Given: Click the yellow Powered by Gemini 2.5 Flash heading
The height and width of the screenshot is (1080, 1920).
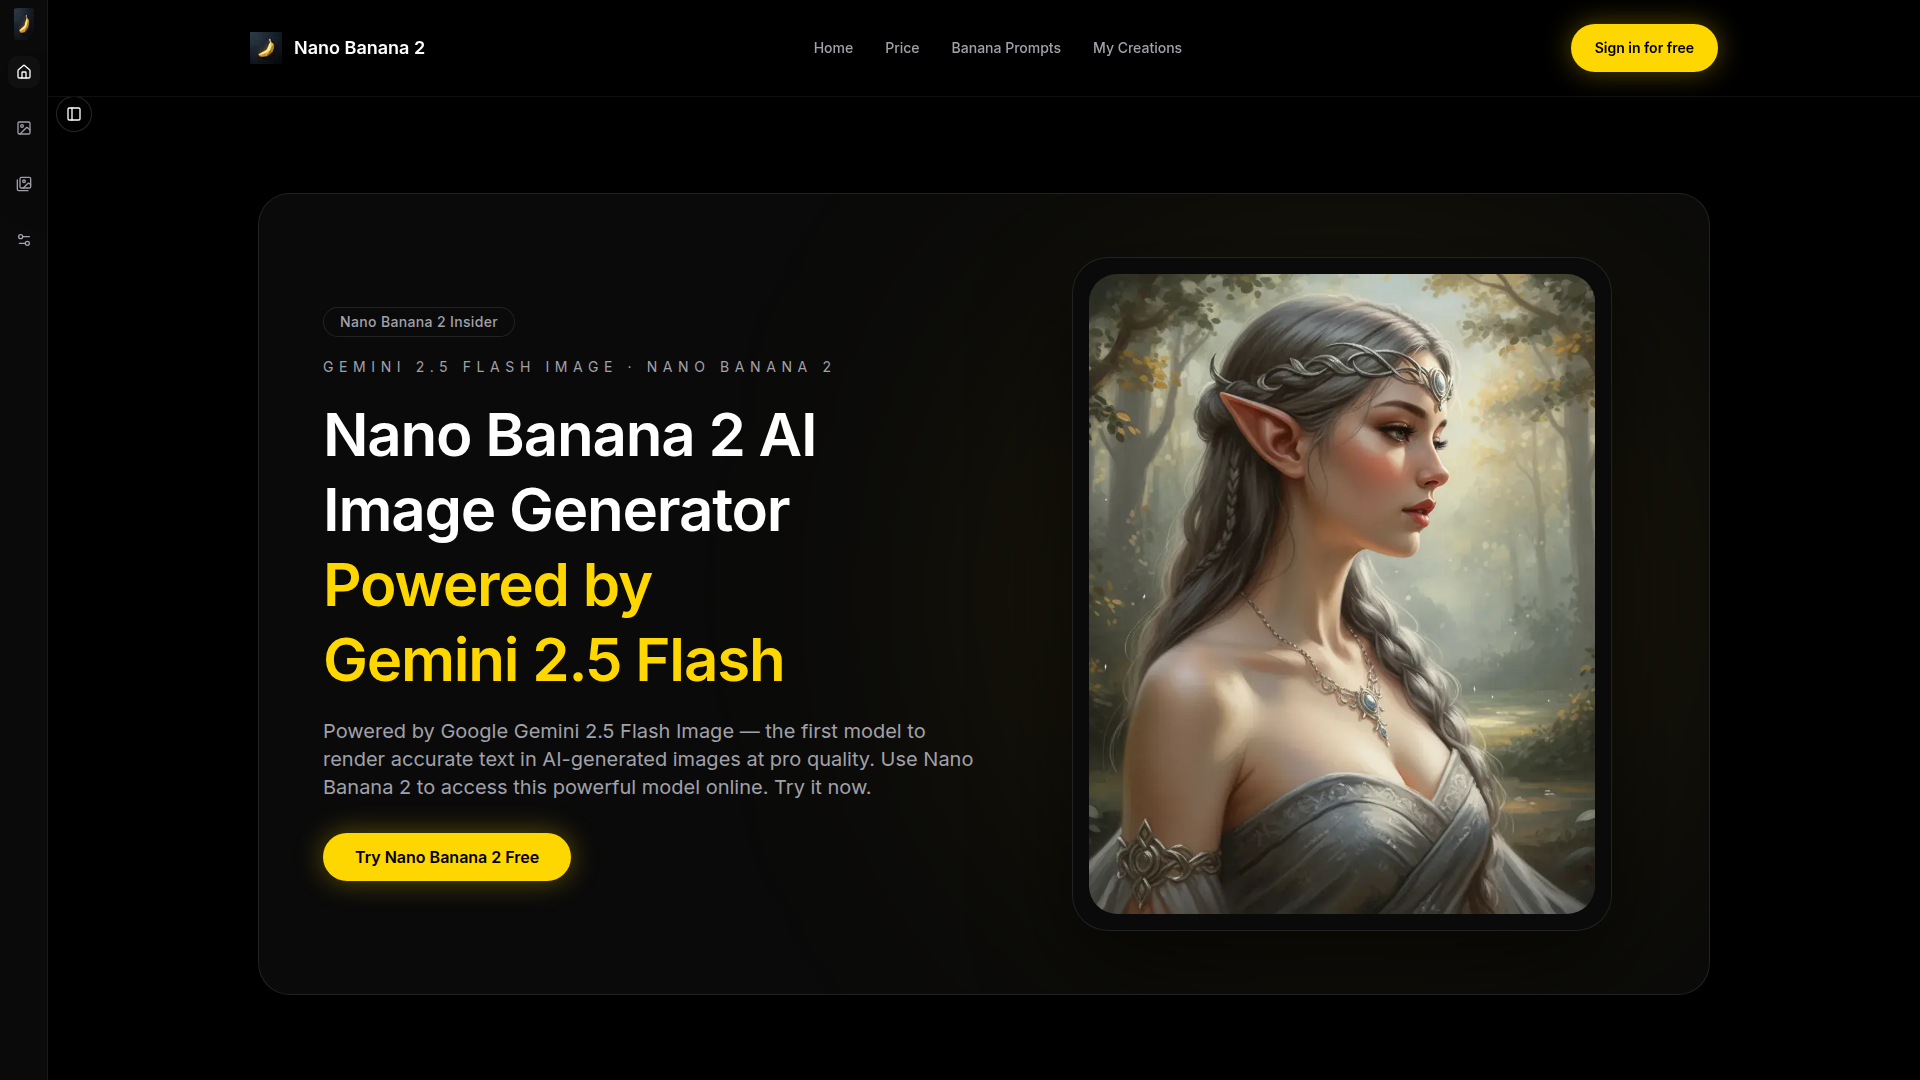Looking at the screenshot, I should (x=553, y=622).
